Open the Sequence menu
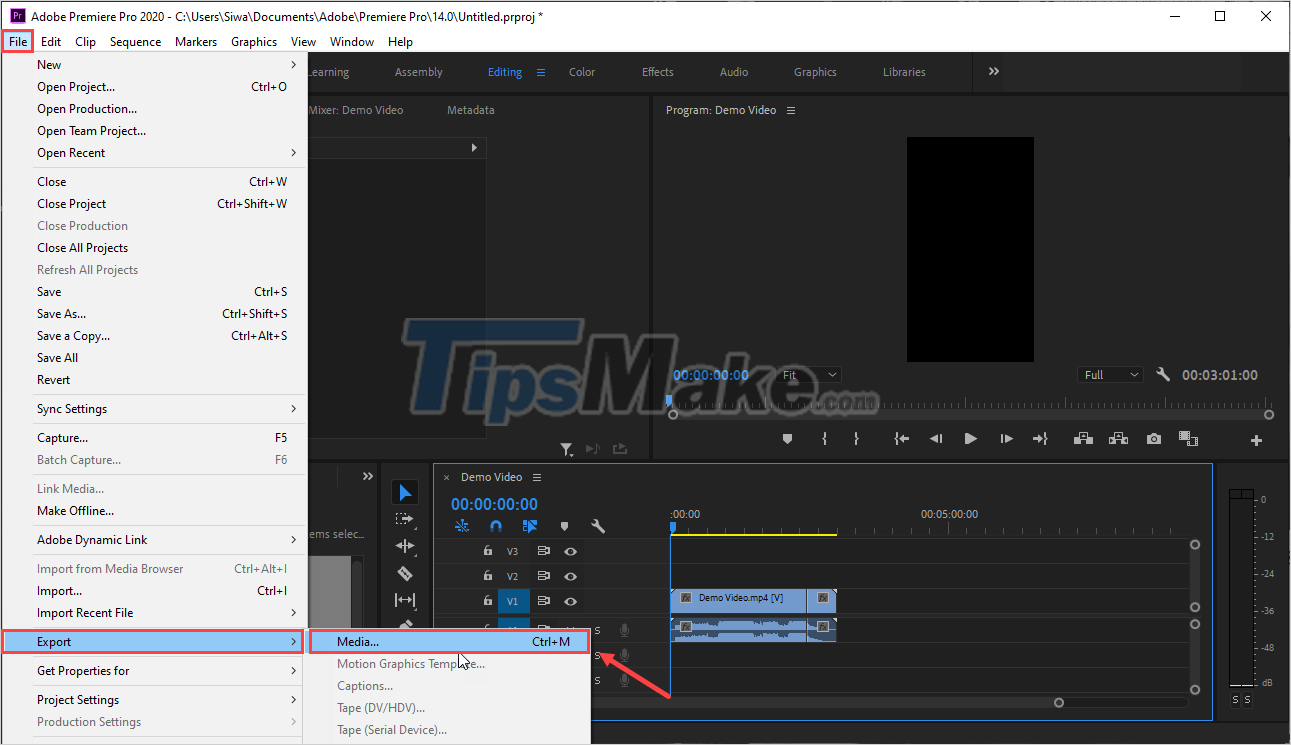 pyautogui.click(x=135, y=42)
